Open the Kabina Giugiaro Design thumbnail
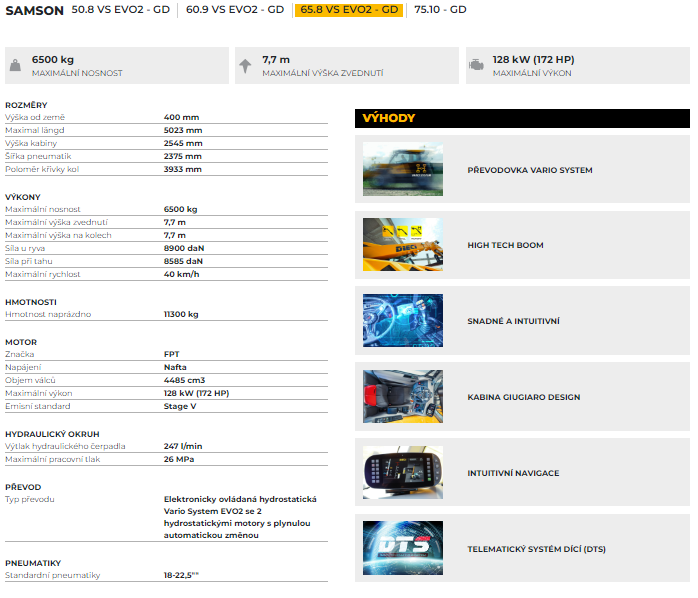This screenshot has height=598, width=698. click(x=402, y=396)
